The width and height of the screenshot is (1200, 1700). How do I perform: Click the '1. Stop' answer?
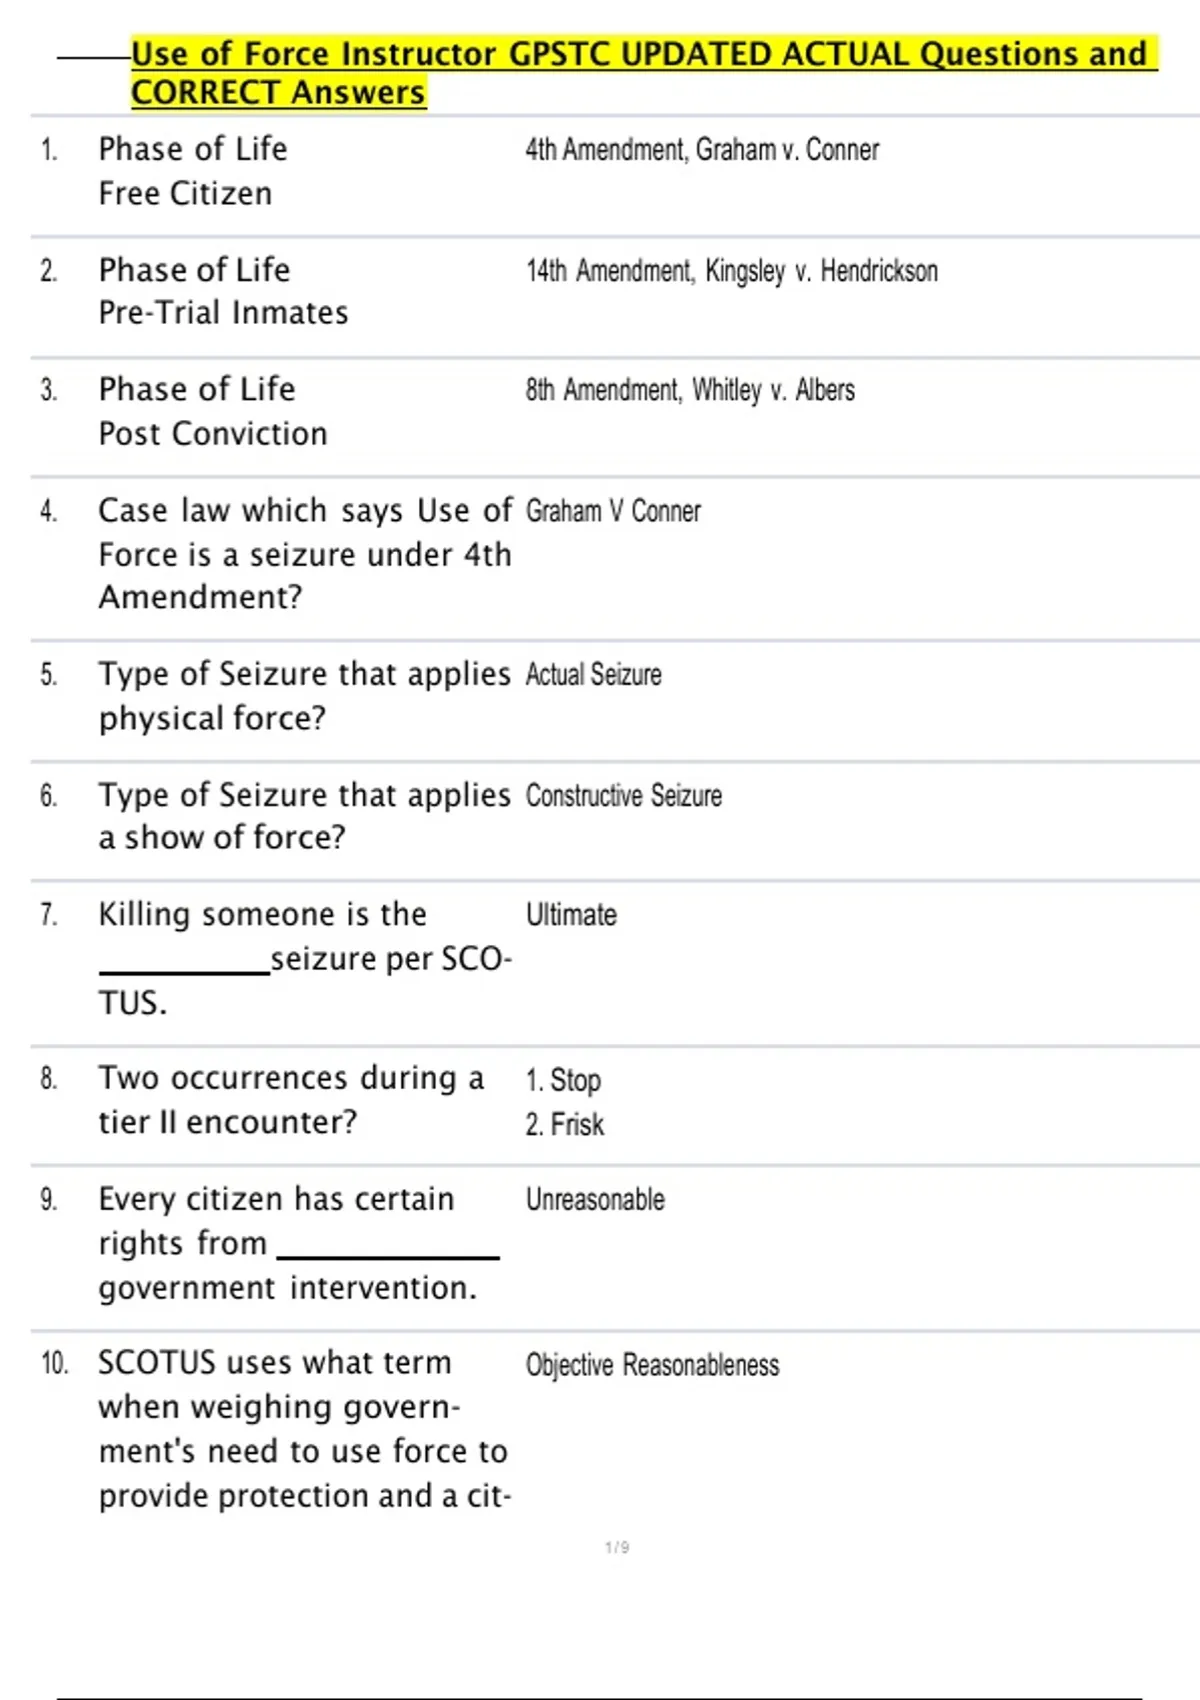pos(563,1080)
